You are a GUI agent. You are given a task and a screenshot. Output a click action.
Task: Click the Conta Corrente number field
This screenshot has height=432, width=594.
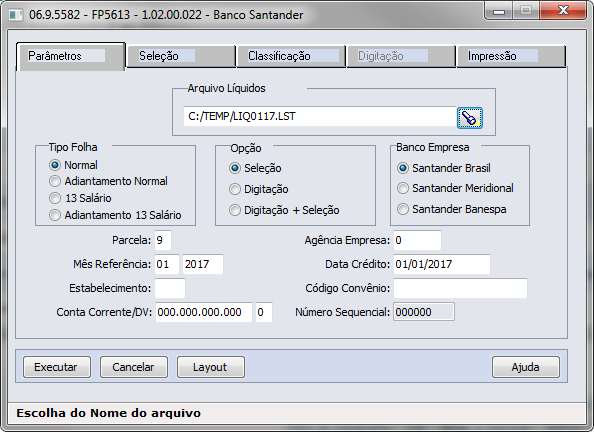(x=204, y=312)
